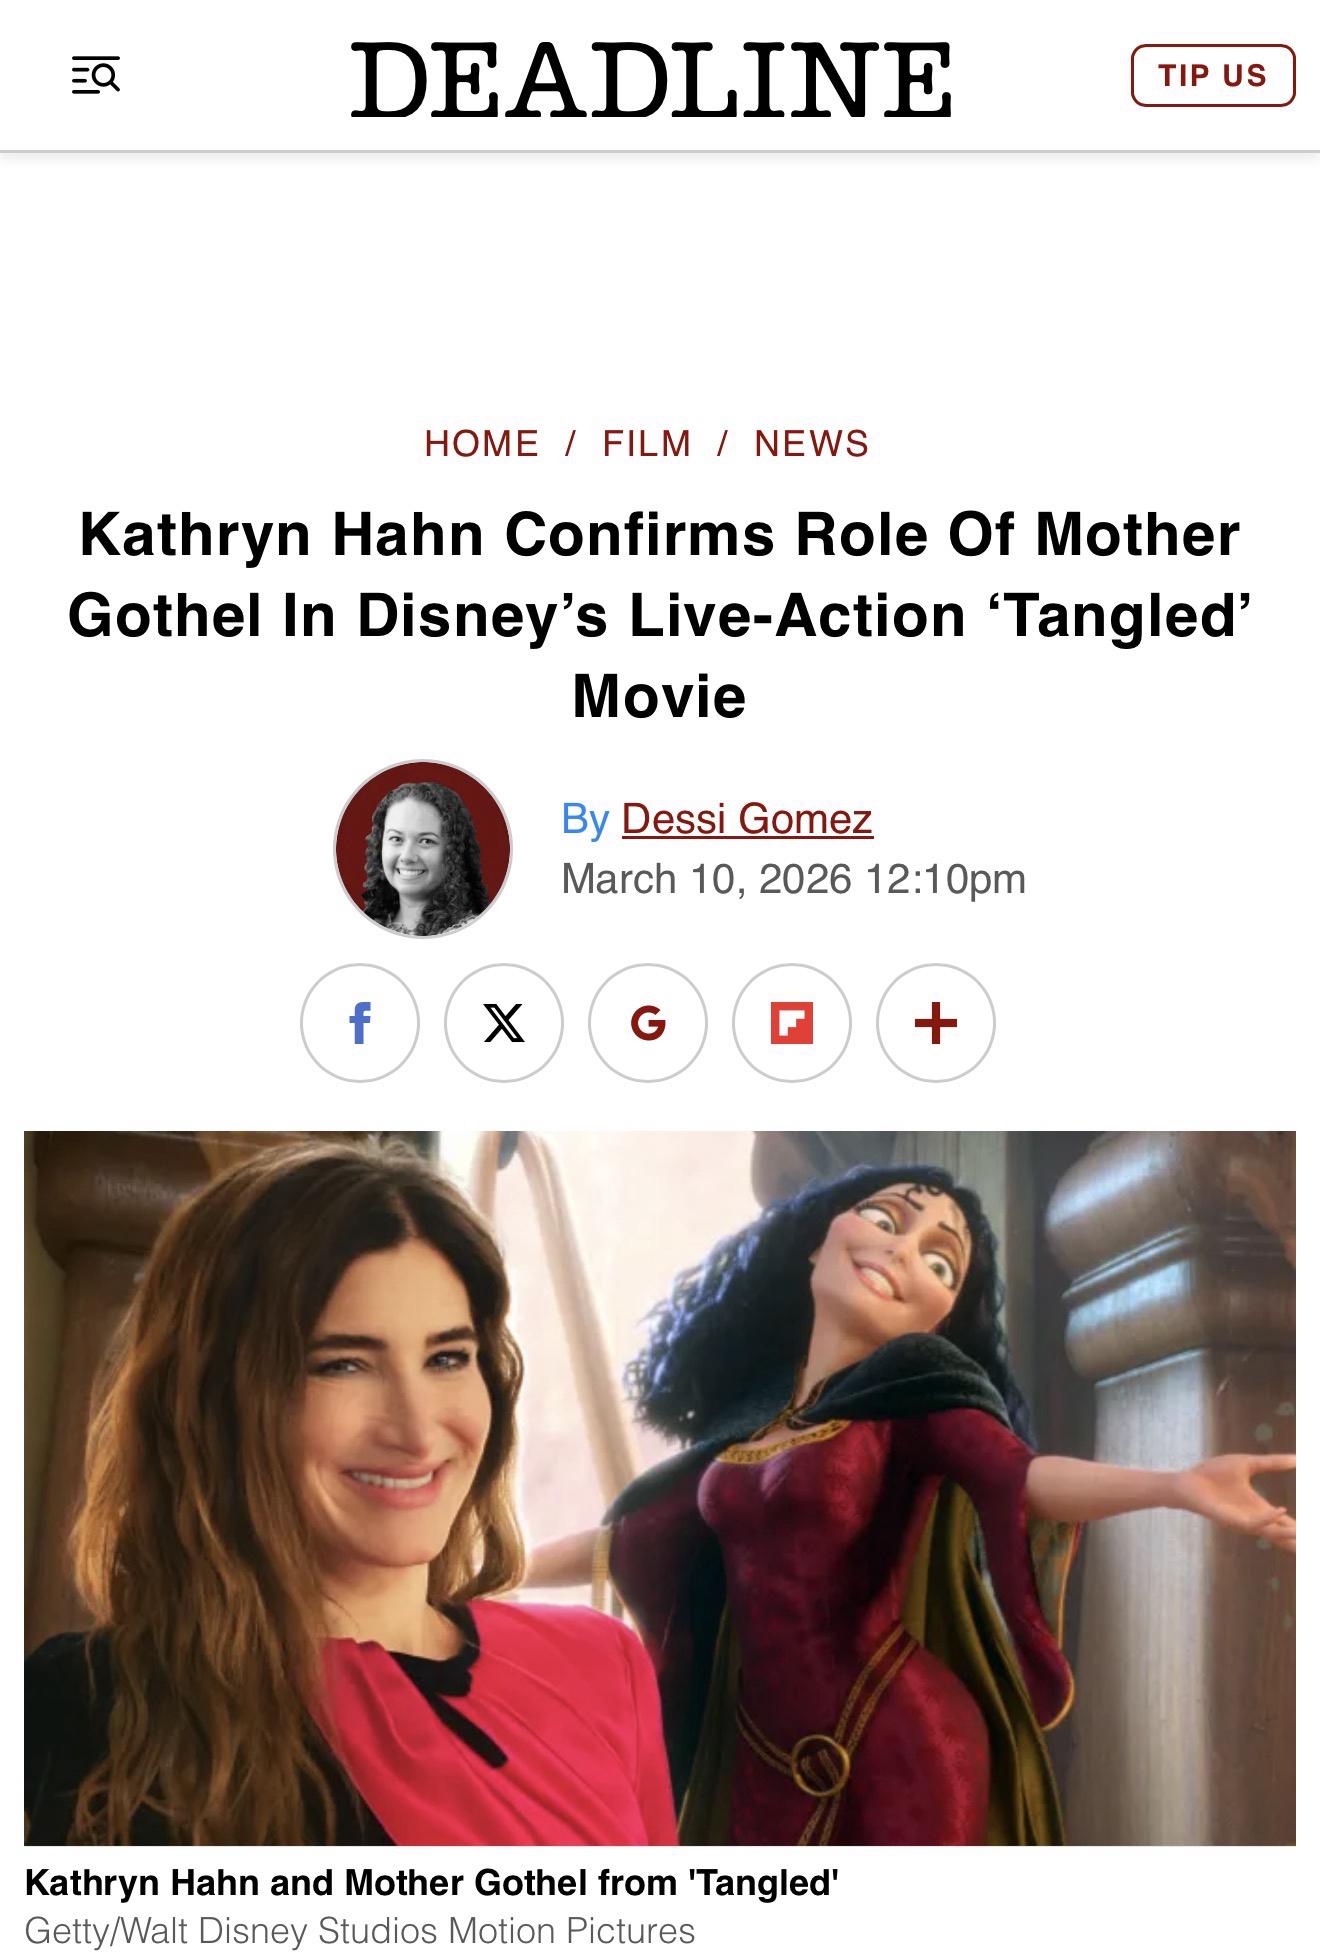Click the Getty/Walt Disney photo credit
Viewport: 1320px width, 1955px height.
tap(359, 1930)
